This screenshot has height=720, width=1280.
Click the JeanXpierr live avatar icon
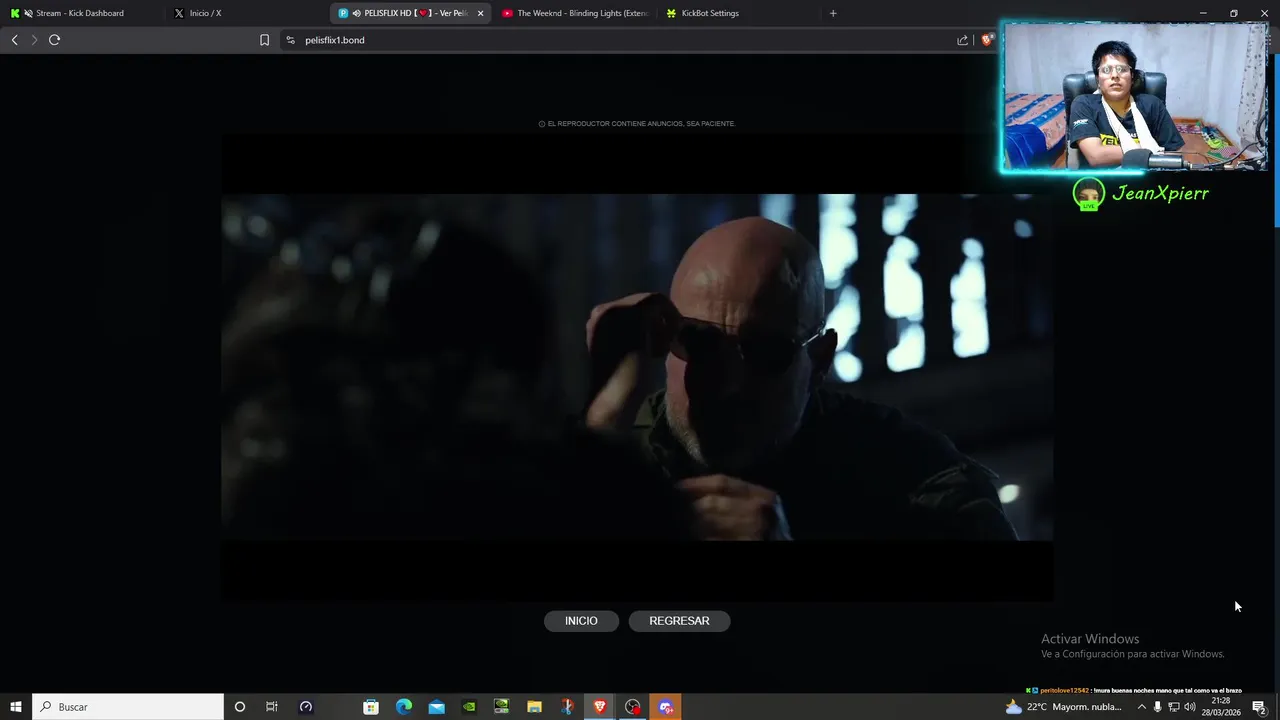(1088, 194)
